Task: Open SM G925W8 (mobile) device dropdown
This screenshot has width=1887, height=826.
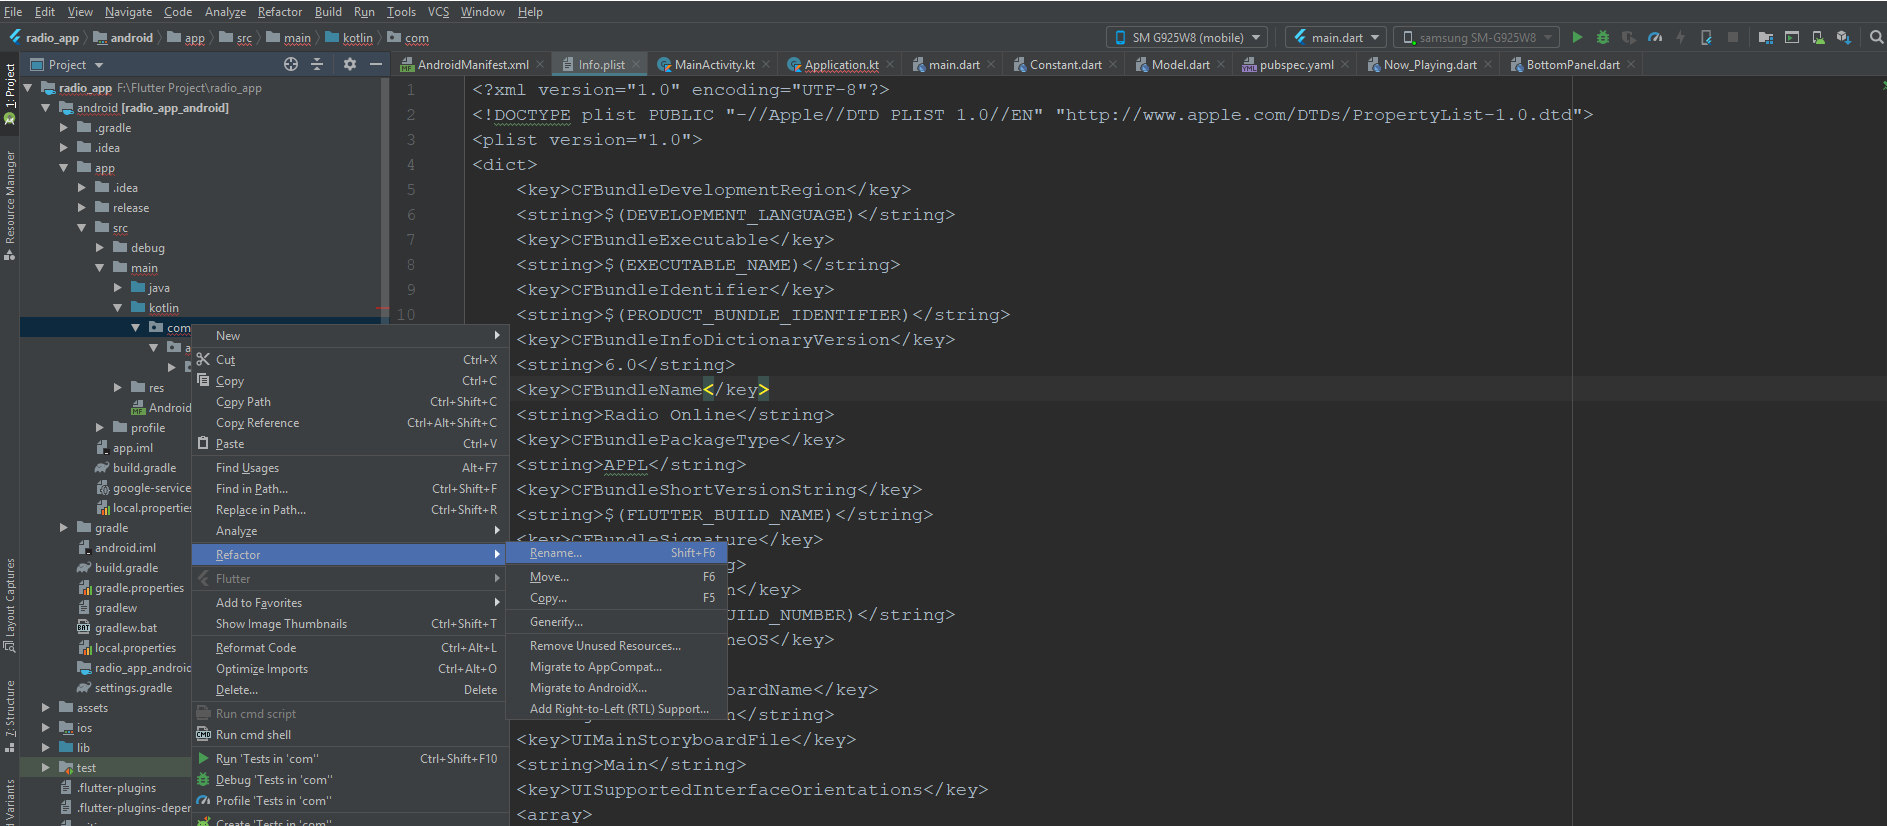Action: click(x=1187, y=37)
